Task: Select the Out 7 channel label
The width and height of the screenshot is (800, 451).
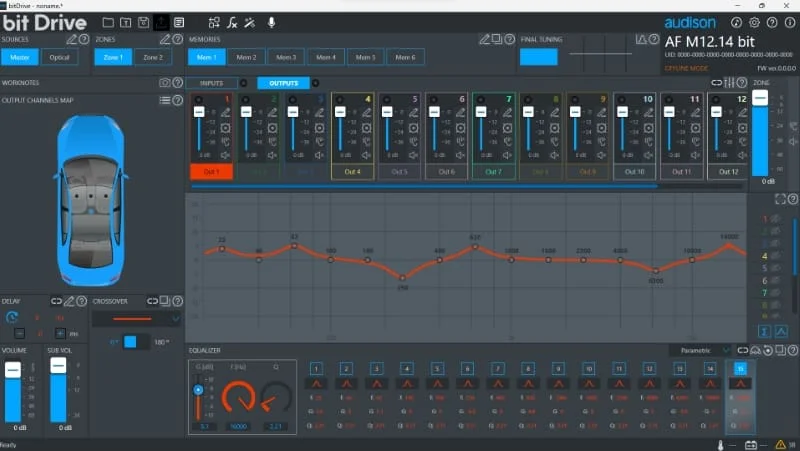Action: point(493,172)
